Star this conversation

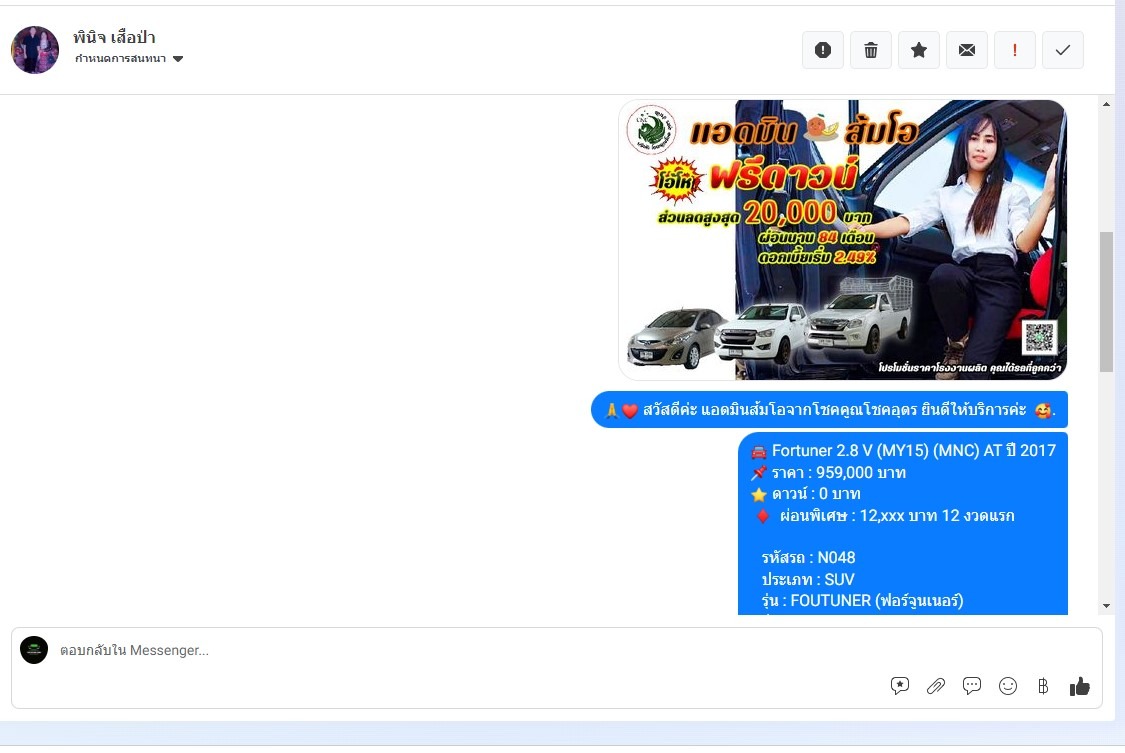coord(918,50)
